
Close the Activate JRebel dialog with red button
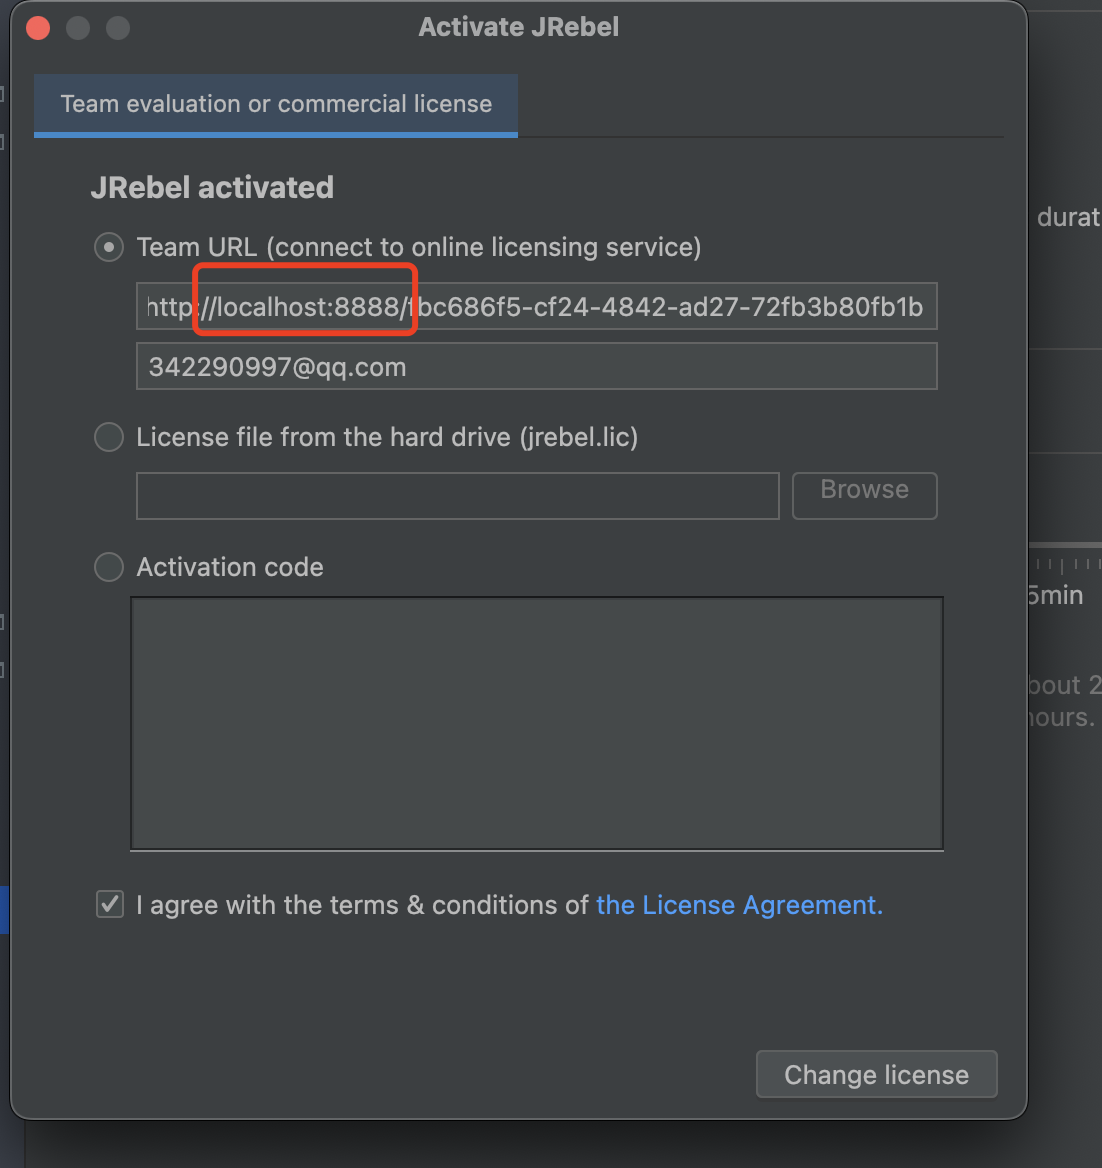tap(38, 28)
